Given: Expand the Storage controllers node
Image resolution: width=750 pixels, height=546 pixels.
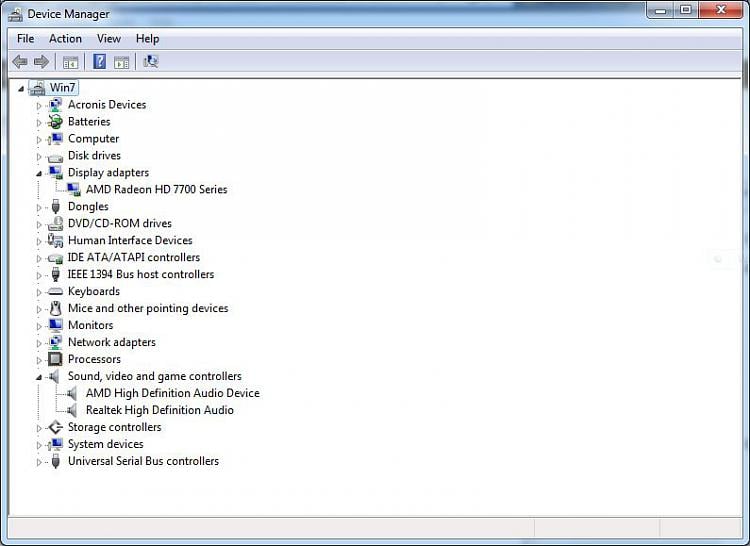Looking at the screenshot, I should point(39,428).
